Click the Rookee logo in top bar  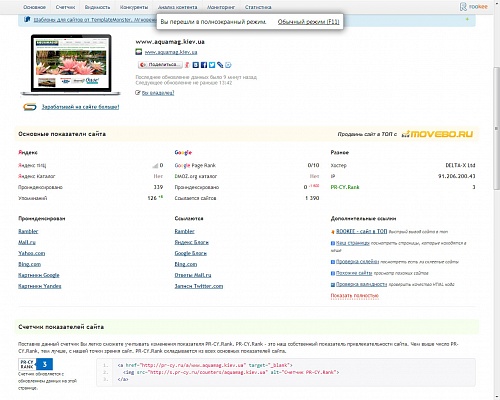coord(474,7)
